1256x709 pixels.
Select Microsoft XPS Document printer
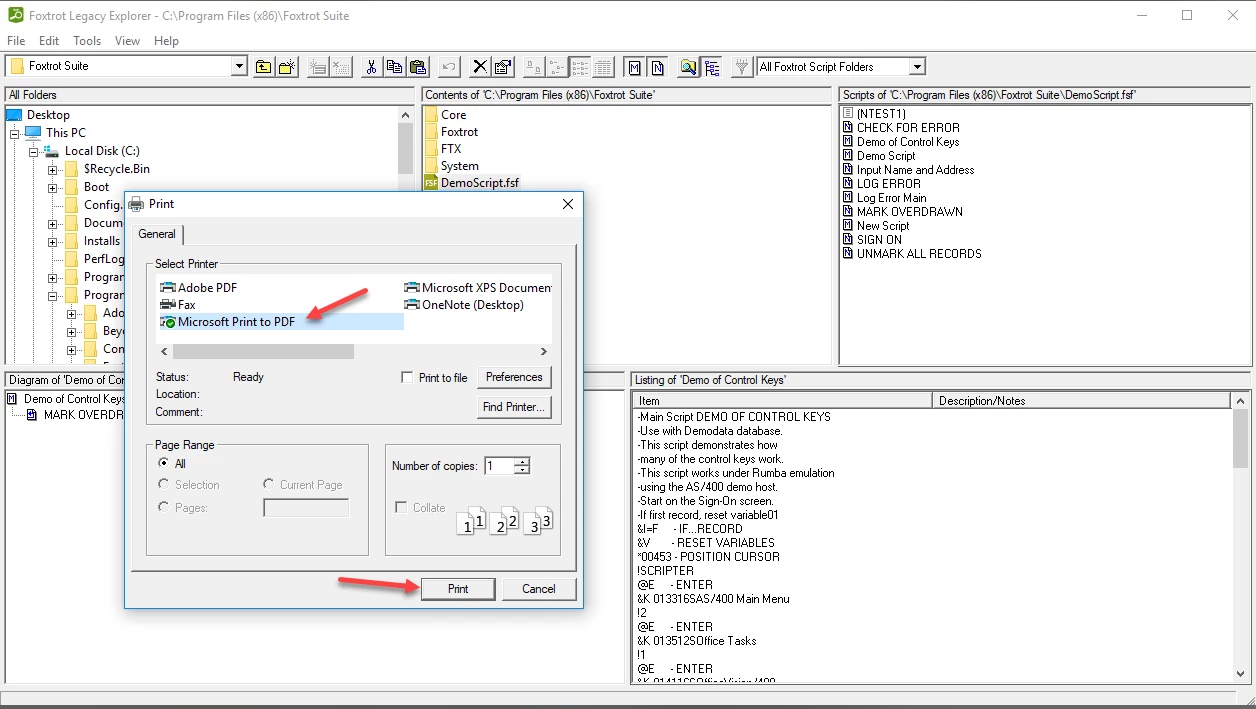(478, 288)
